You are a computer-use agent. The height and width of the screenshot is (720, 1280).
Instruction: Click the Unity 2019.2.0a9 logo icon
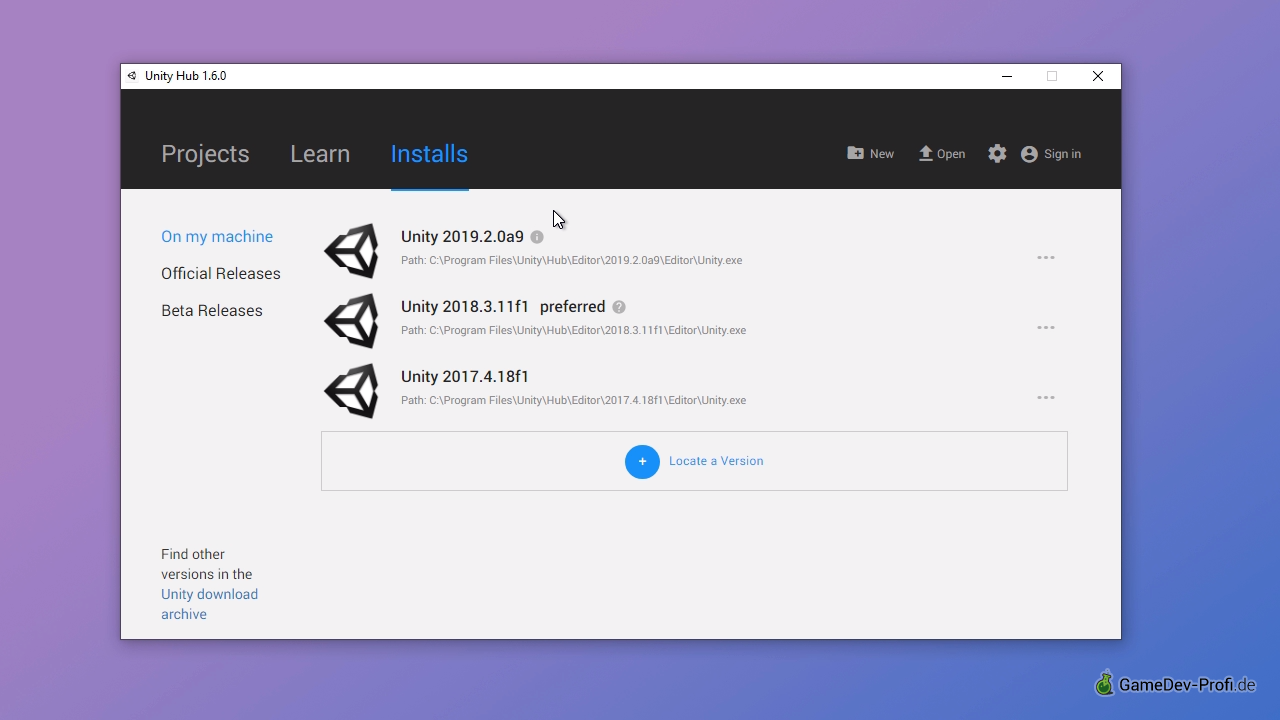(x=352, y=250)
